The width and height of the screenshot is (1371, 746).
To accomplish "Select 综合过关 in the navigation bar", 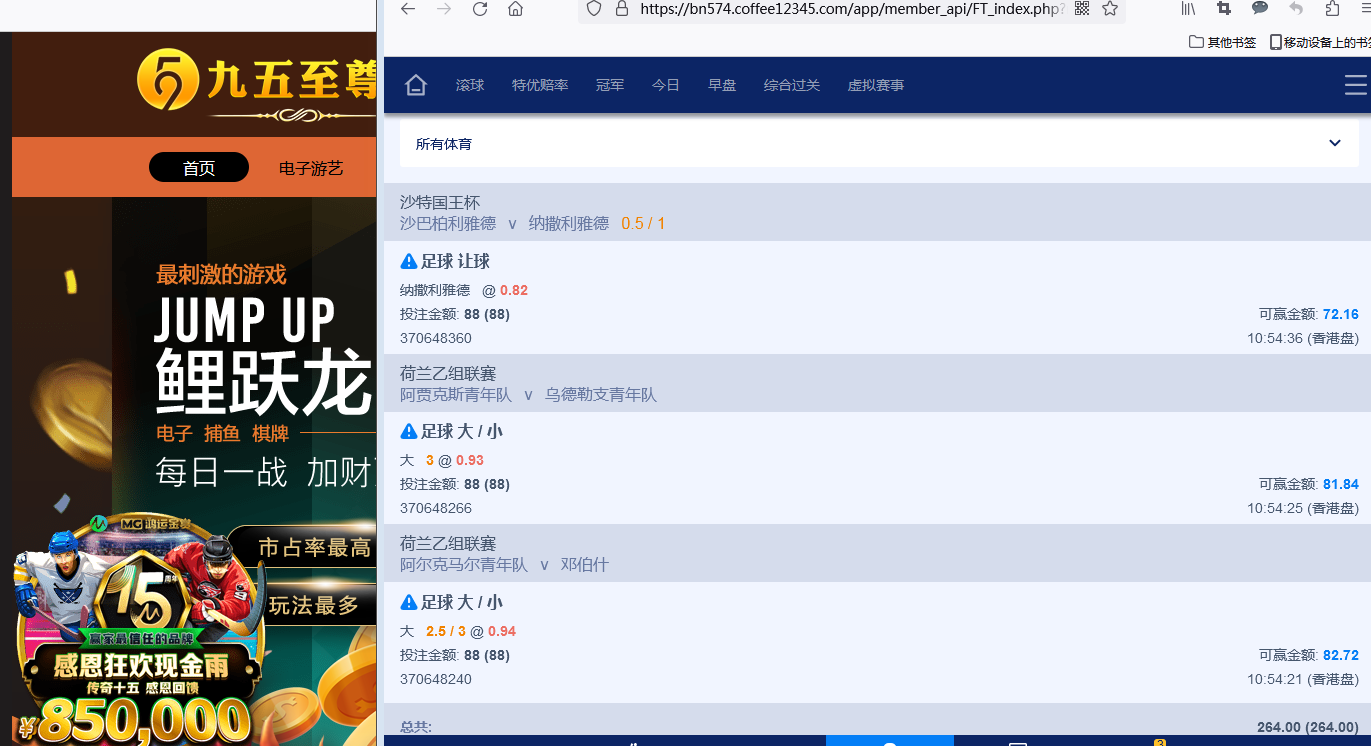I will coord(792,85).
